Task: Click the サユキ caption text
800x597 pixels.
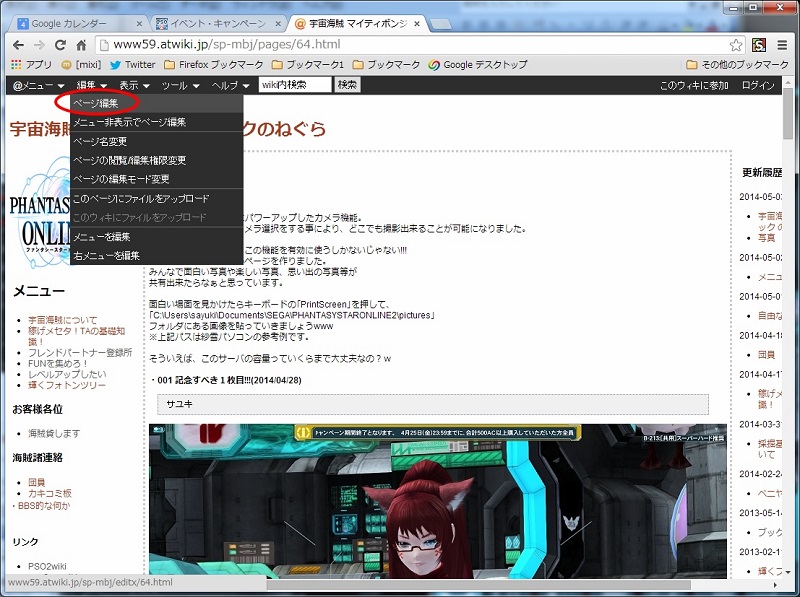Action: pyautogui.click(x=180, y=404)
